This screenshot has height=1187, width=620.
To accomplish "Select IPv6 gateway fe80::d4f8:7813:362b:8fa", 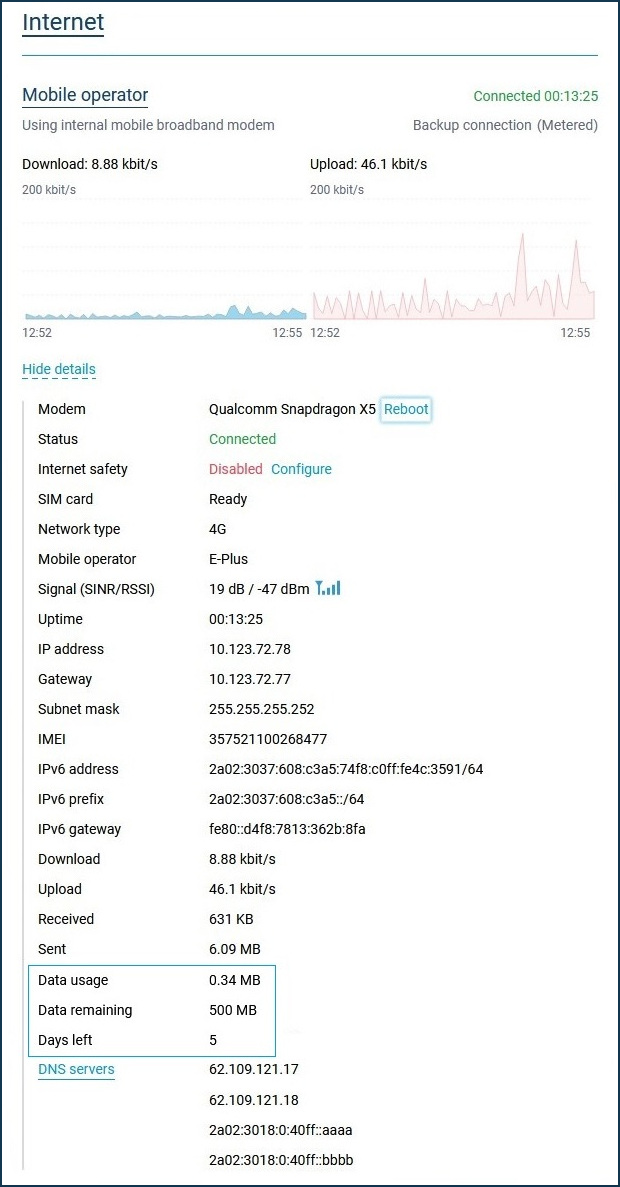I will coord(287,829).
